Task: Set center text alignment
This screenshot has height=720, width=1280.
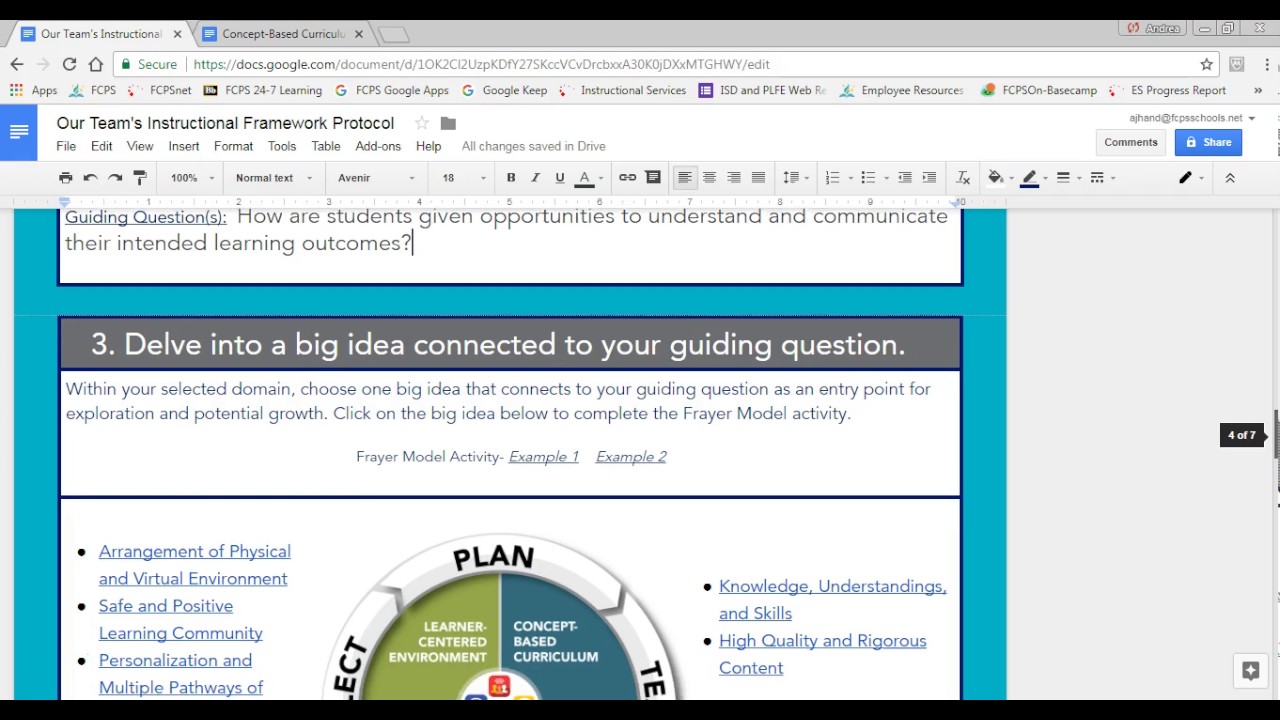Action: click(x=709, y=178)
